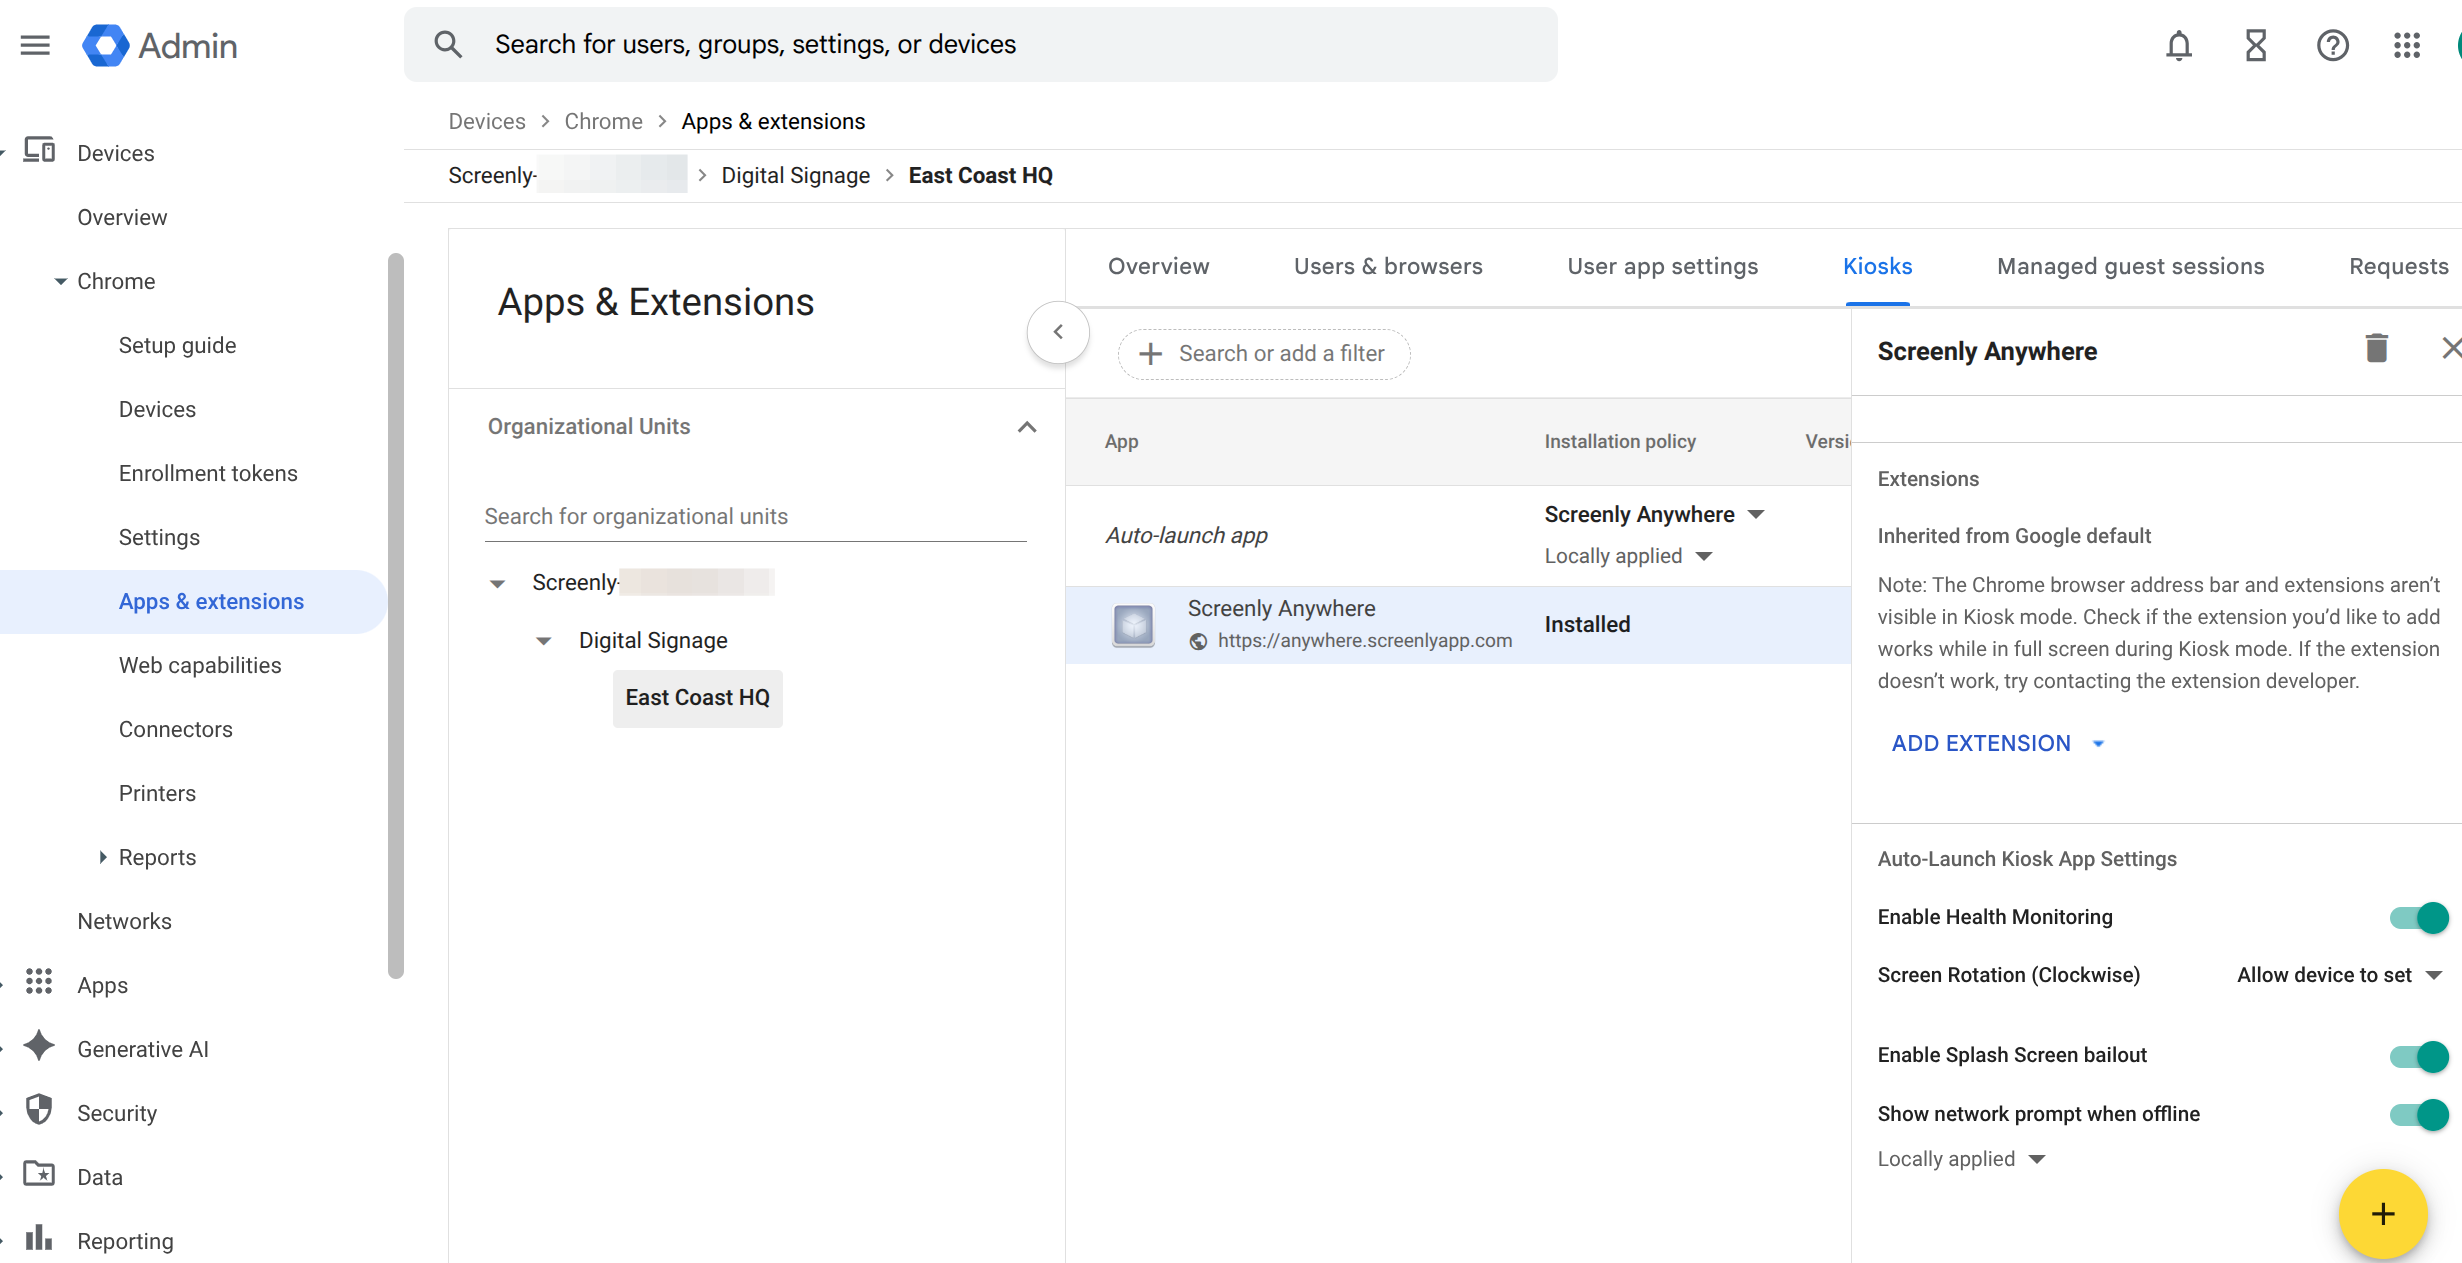Open Devices Overview in sidebar
2462x1263 pixels.
point(122,217)
